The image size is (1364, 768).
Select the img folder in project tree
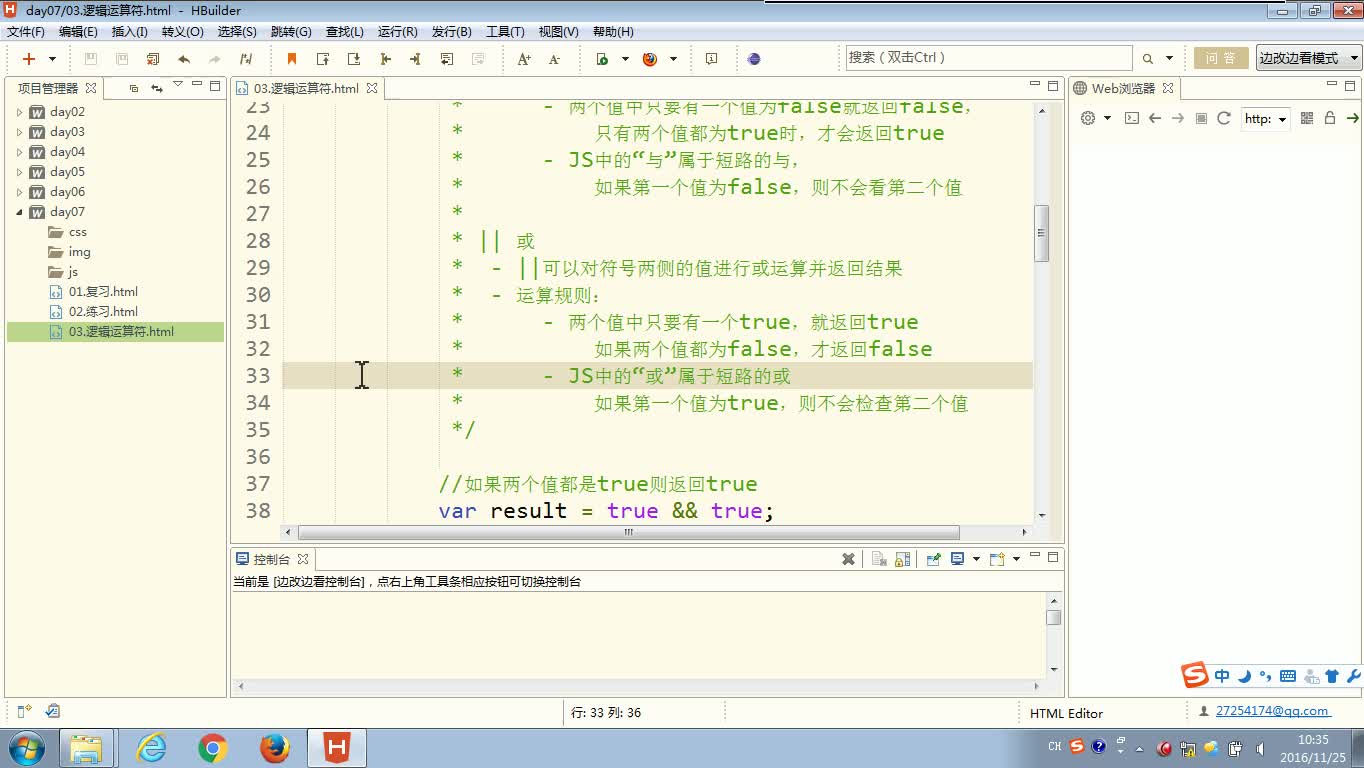pyautogui.click(x=79, y=252)
